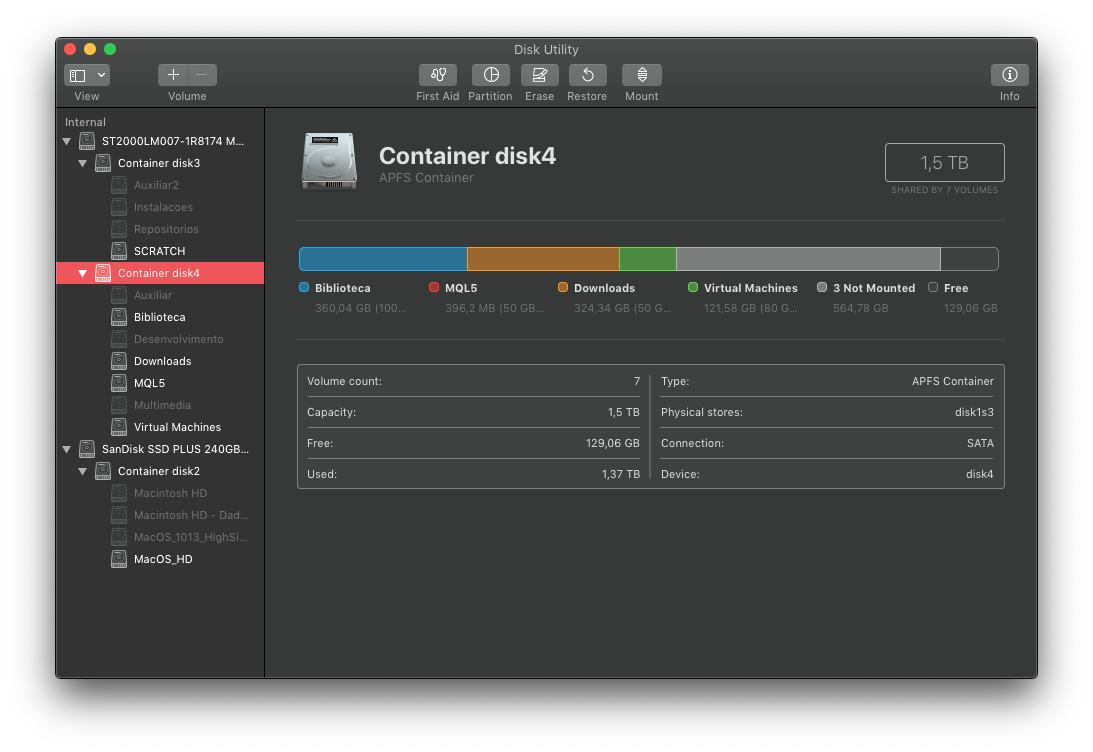Click the Restore toolbar icon

[x=587, y=75]
